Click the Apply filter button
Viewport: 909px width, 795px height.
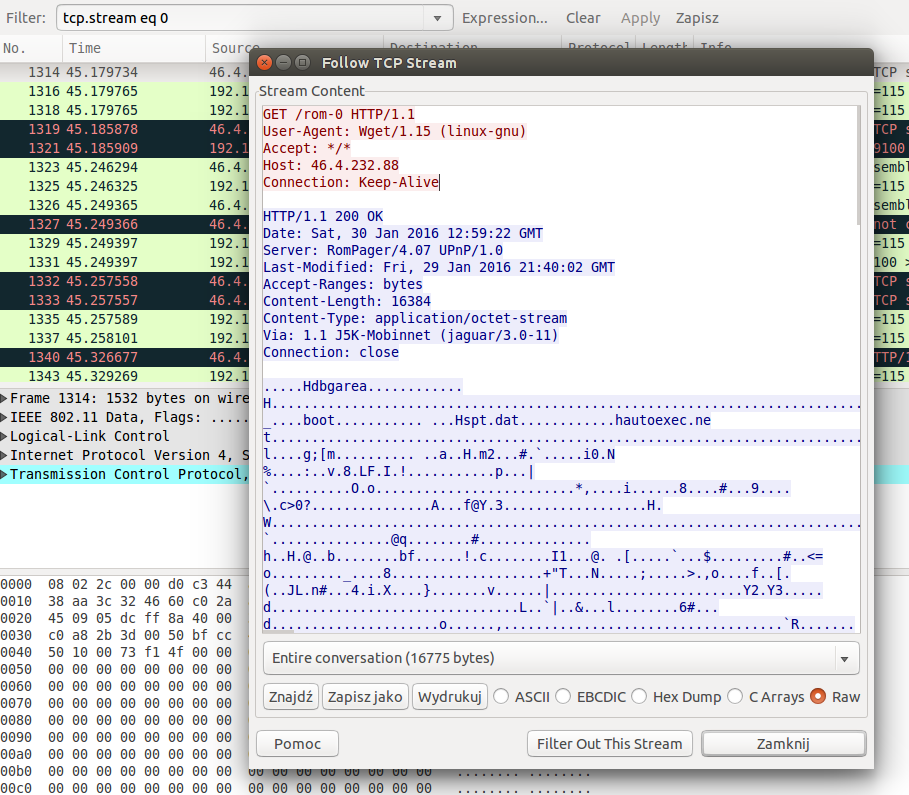(640, 18)
